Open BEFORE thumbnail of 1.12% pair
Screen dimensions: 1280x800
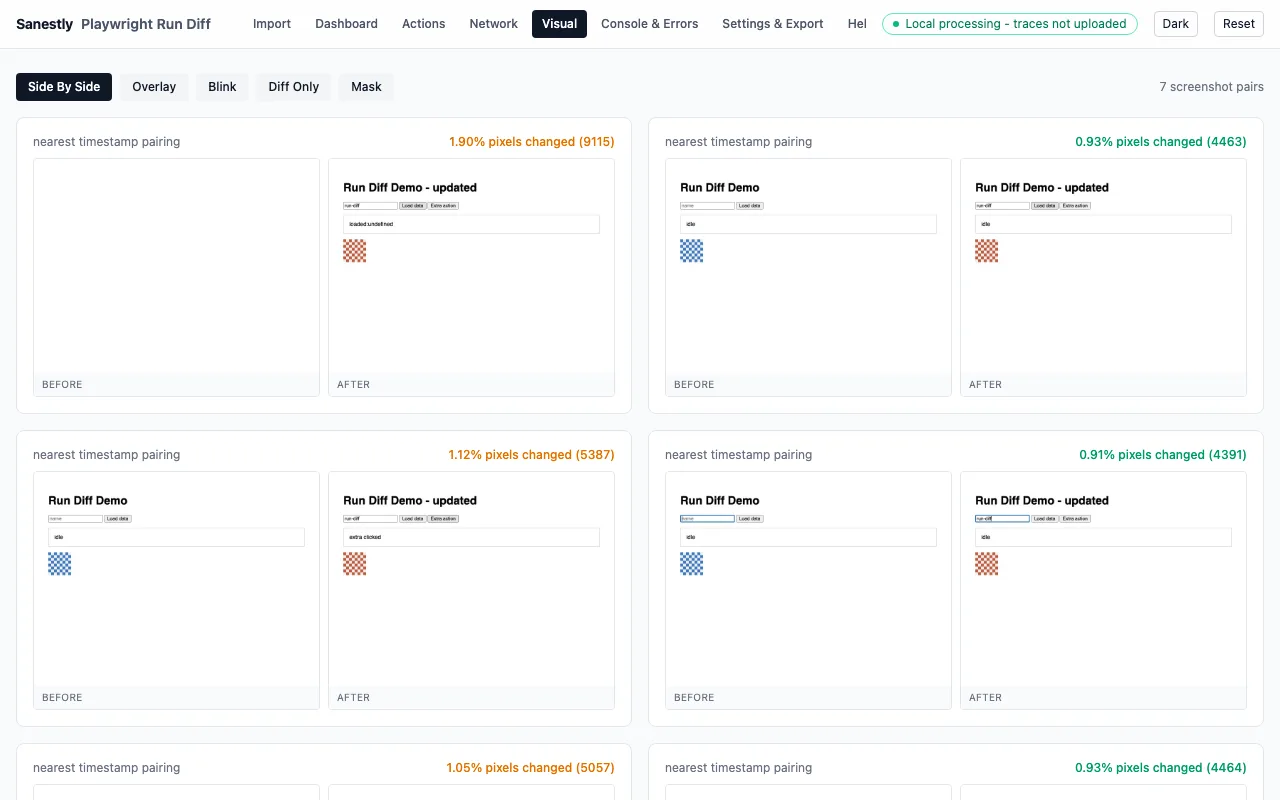point(176,590)
